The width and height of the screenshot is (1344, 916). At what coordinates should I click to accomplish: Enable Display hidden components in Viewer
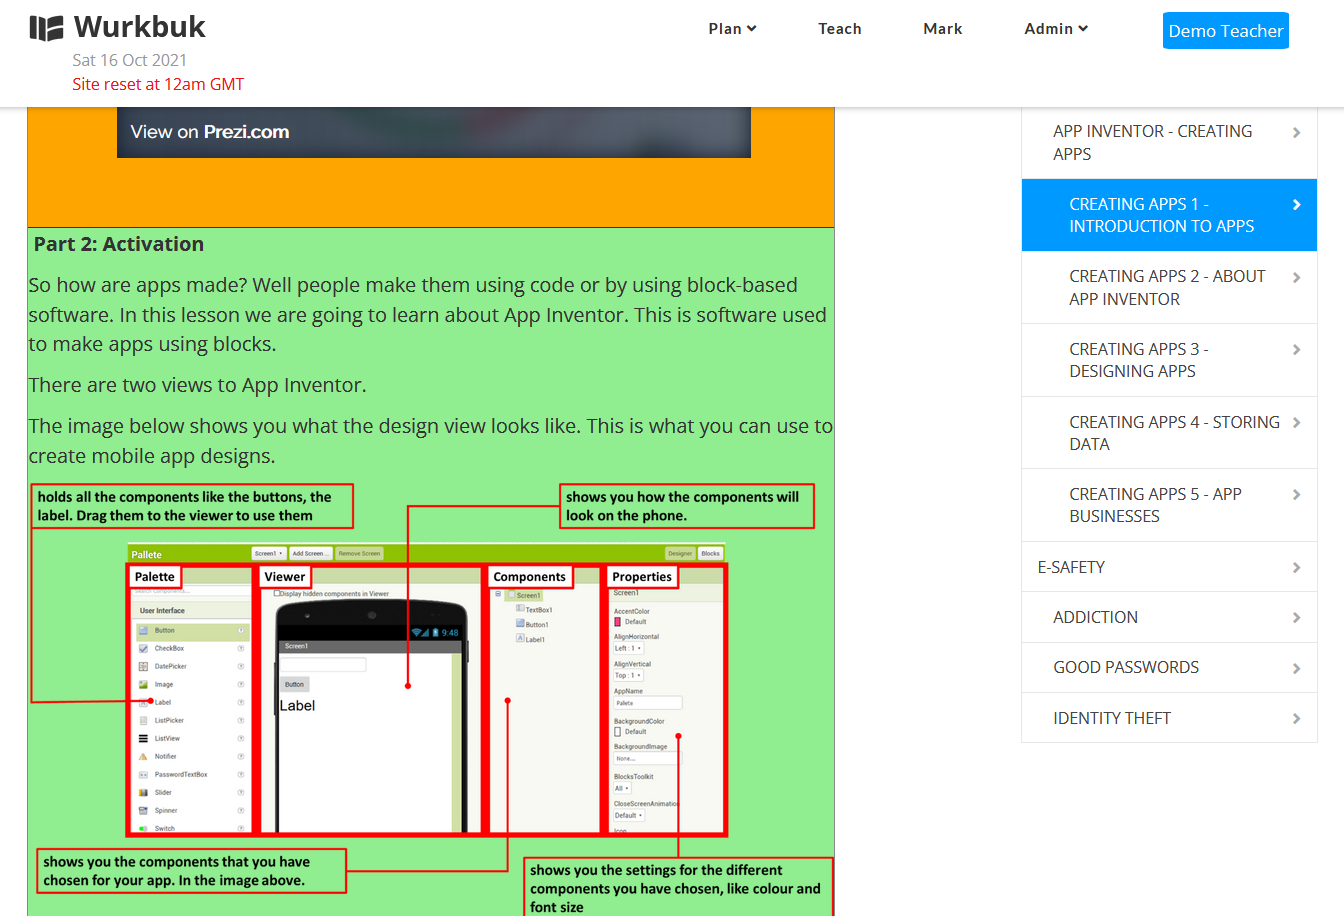276,594
